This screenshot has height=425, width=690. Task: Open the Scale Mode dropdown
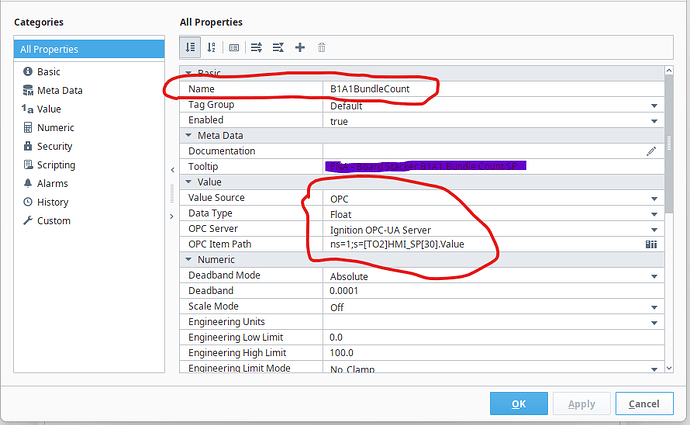654,307
